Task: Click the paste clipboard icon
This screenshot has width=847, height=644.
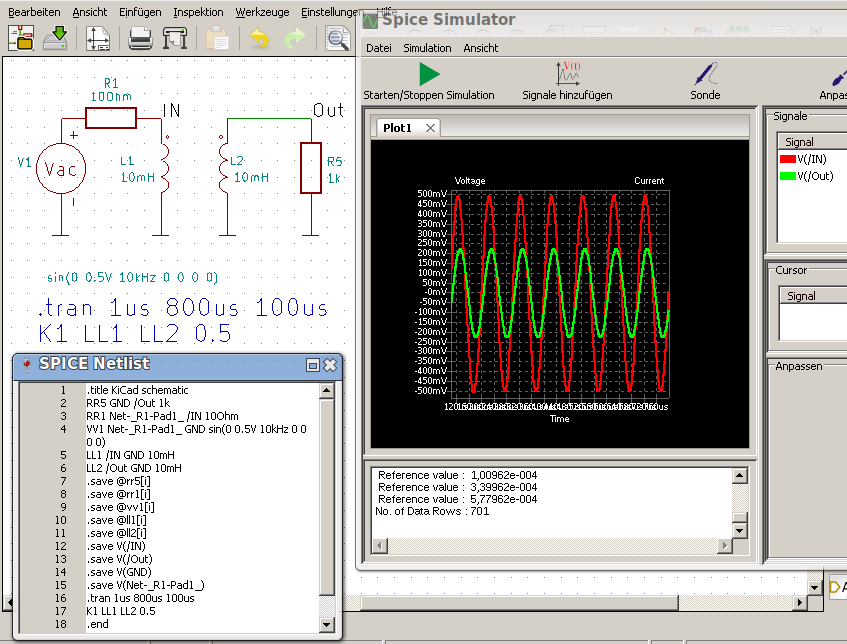Action: coord(218,39)
